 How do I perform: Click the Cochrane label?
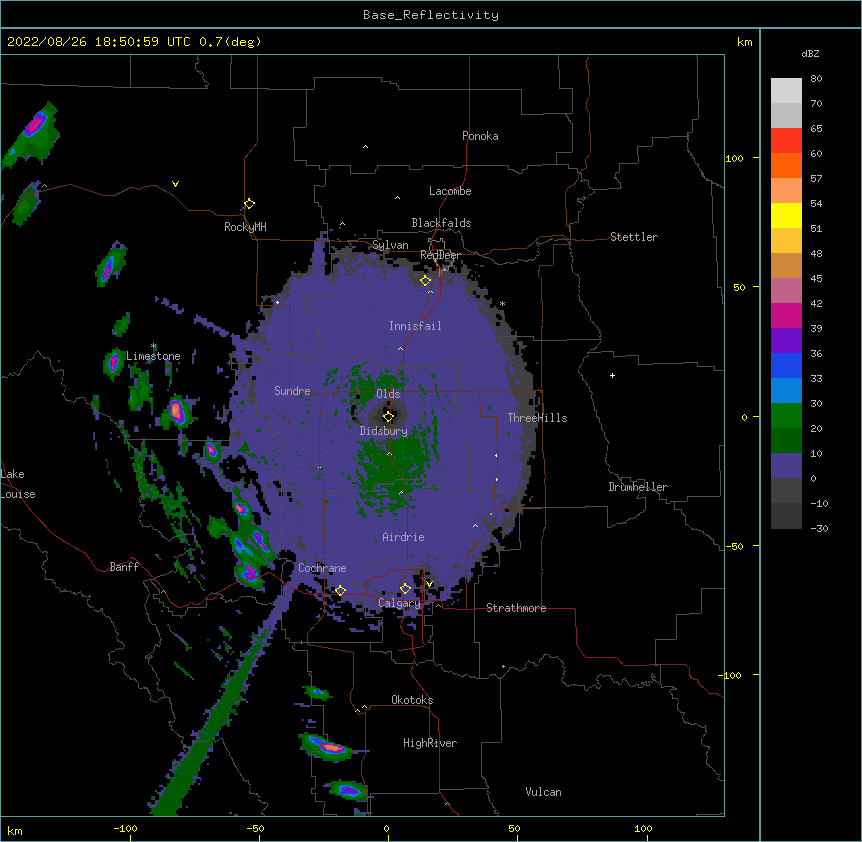pyautogui.click(x=322, y=568)
